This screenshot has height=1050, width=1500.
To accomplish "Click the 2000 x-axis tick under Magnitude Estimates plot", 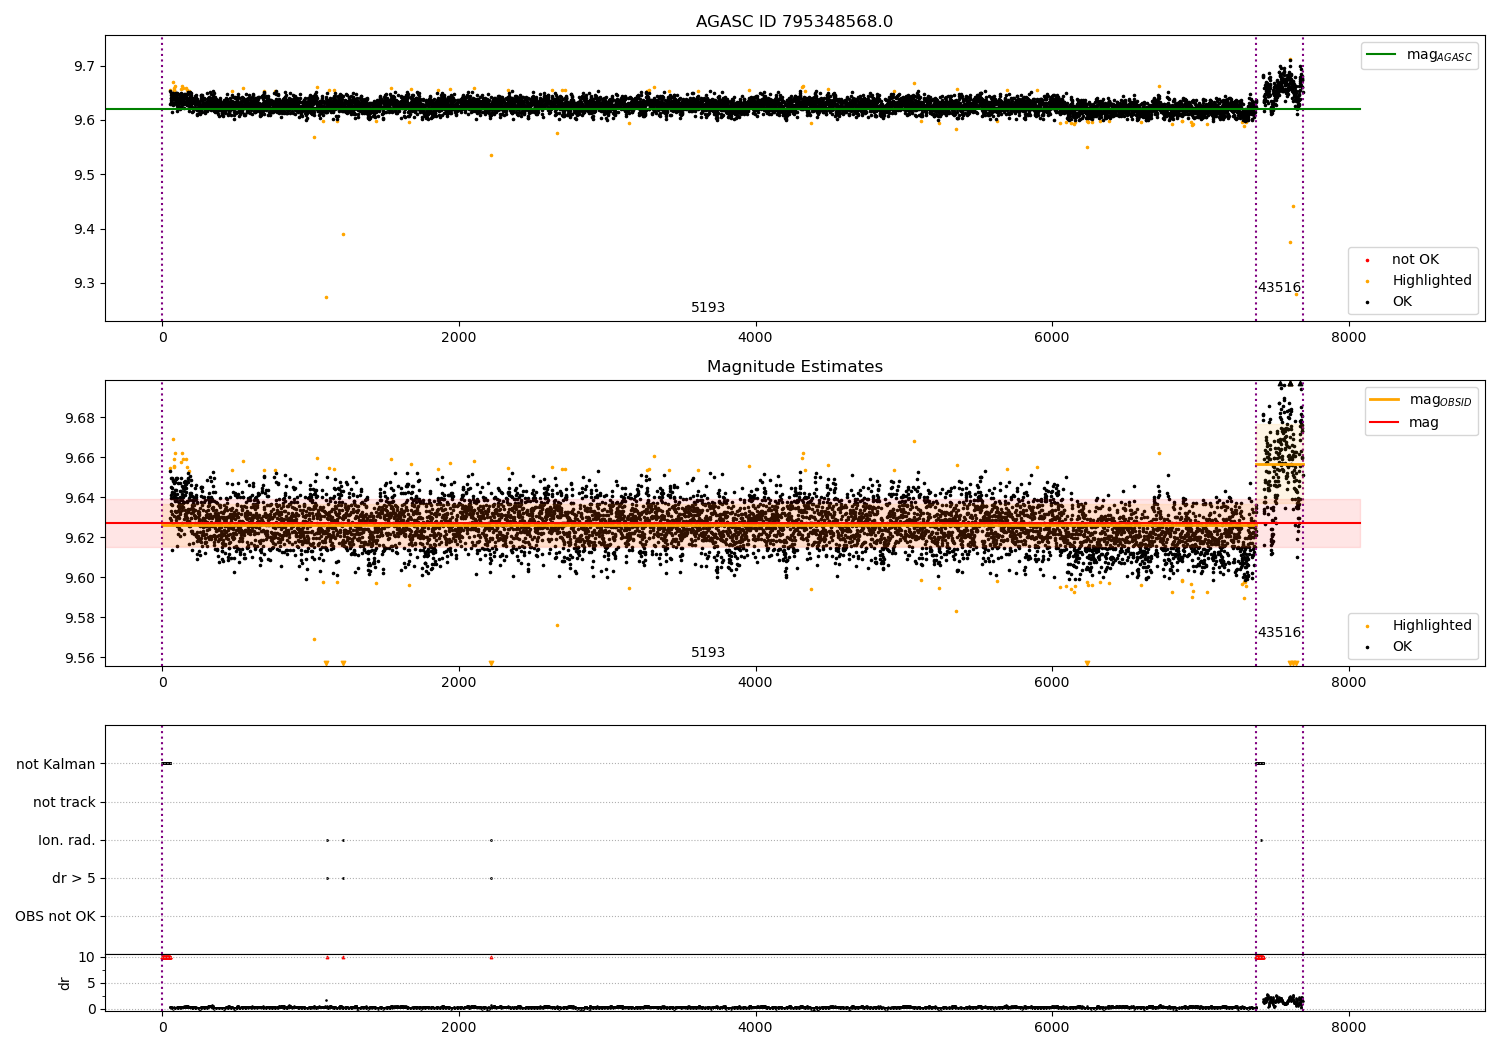I will pos(459,682).
